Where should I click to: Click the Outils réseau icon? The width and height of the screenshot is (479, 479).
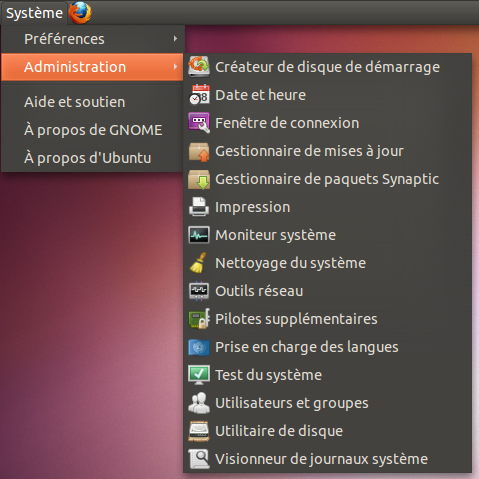199,291
